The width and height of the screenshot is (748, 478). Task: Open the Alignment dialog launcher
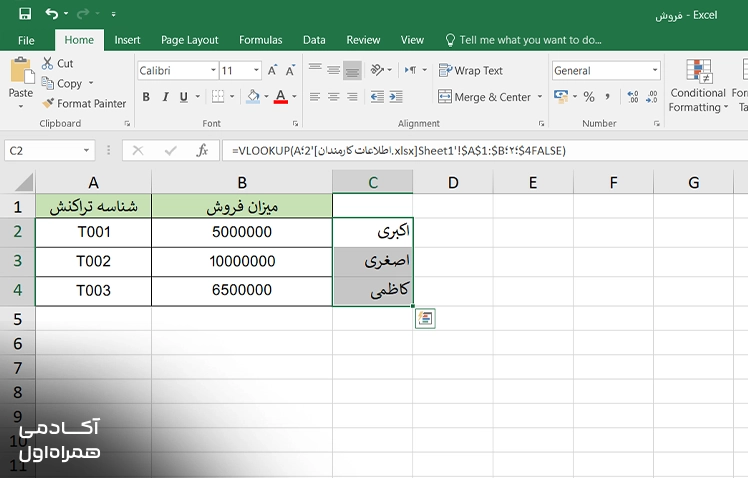tap(541, 124)
